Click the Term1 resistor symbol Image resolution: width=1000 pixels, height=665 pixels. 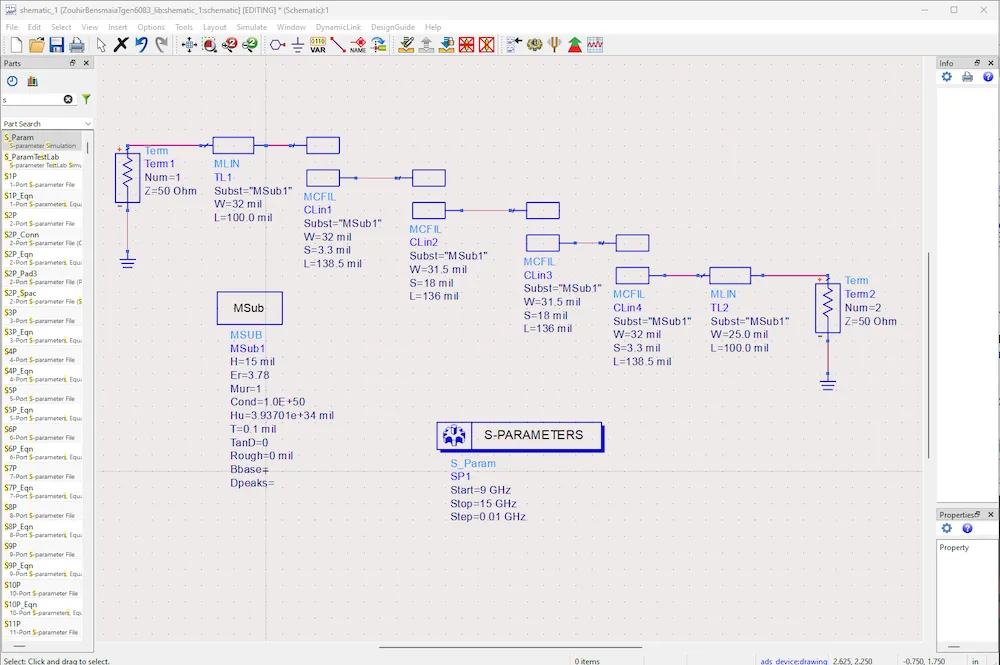tap(128, 177)
